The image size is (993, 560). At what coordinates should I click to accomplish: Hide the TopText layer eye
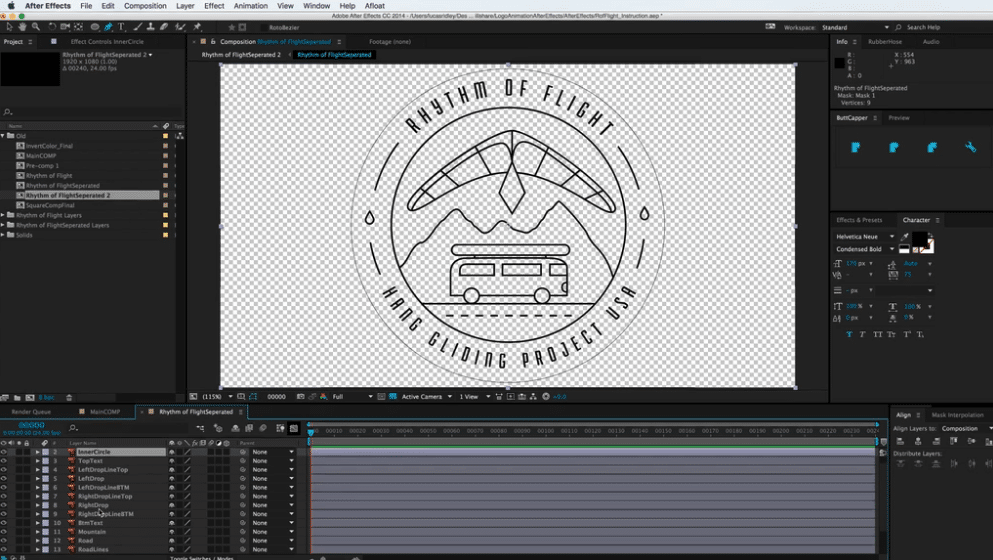coord(4,461)
